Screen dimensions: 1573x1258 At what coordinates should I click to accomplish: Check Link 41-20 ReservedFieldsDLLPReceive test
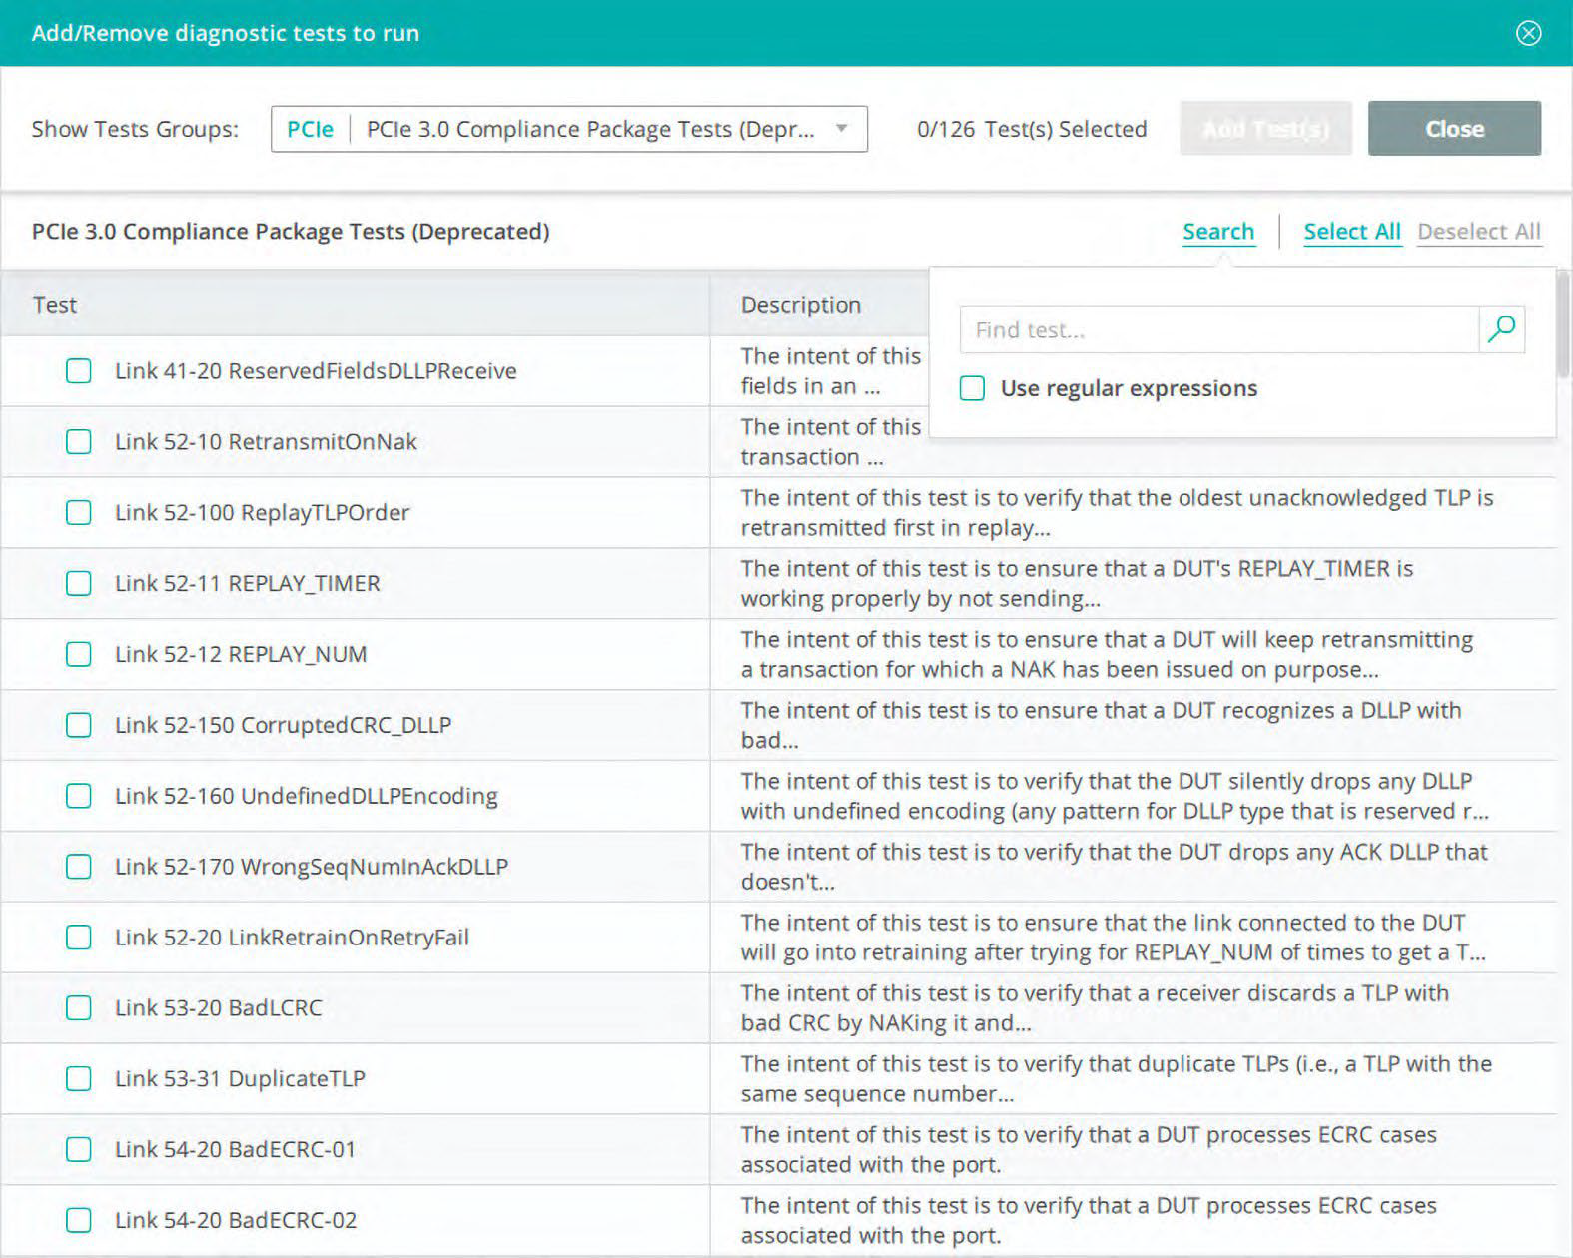pos(78,371)
